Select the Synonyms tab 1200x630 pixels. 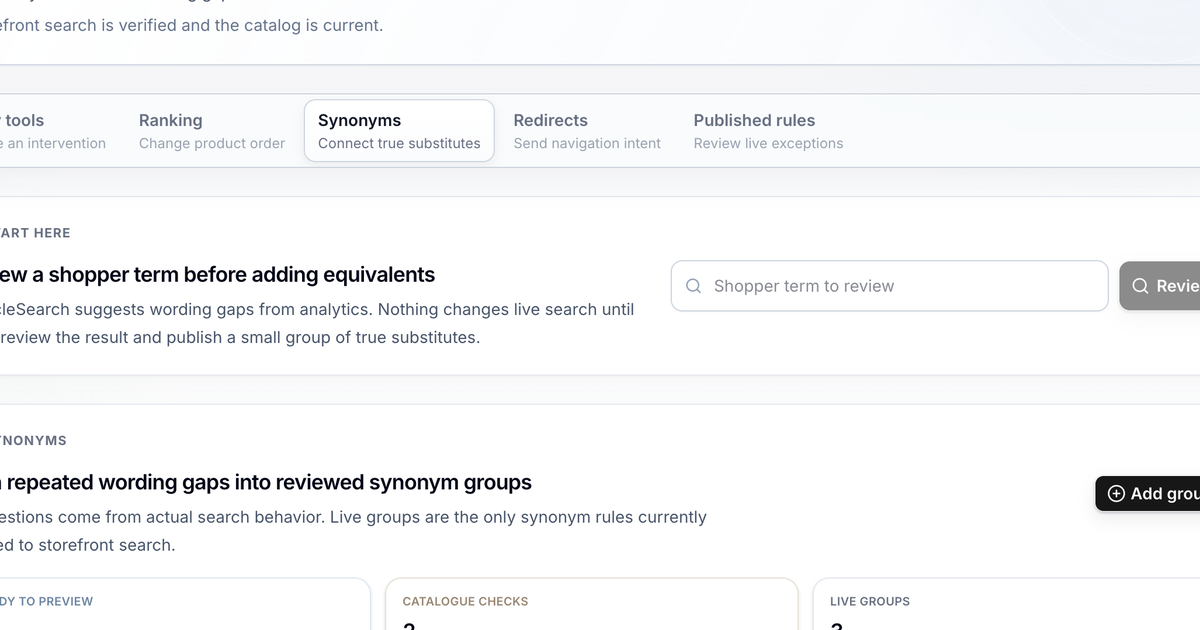[399, 131]
